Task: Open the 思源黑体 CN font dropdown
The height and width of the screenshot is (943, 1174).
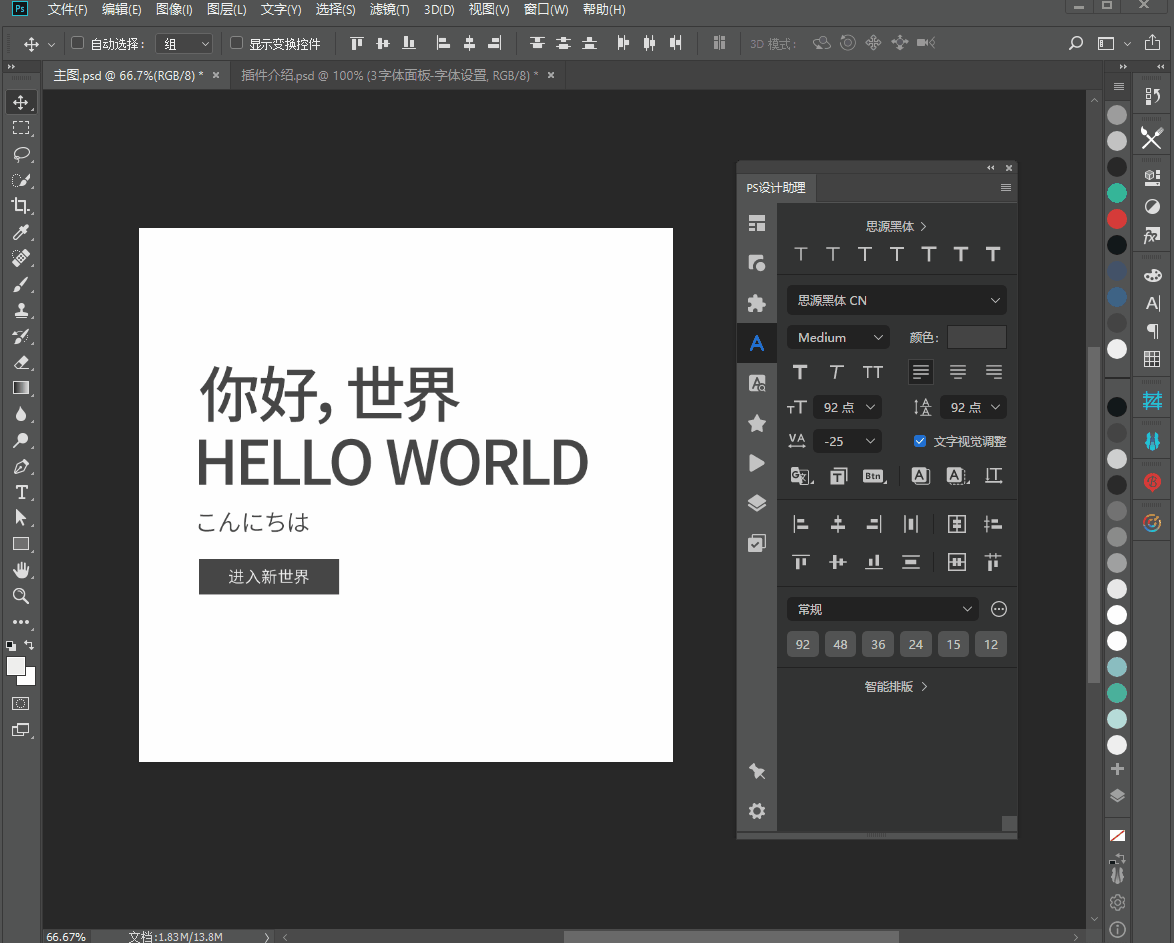Action: pyautogui.click(x=896, y=300)
